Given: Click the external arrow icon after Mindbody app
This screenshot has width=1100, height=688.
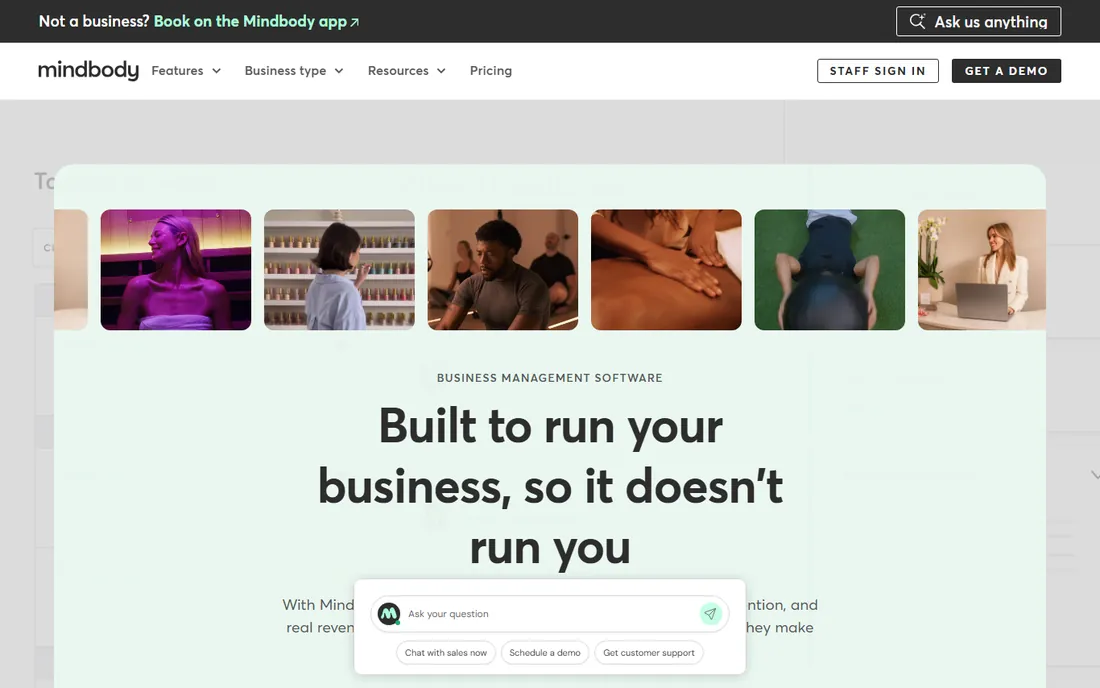Looking at the screenshot, I should coord(354,22).
